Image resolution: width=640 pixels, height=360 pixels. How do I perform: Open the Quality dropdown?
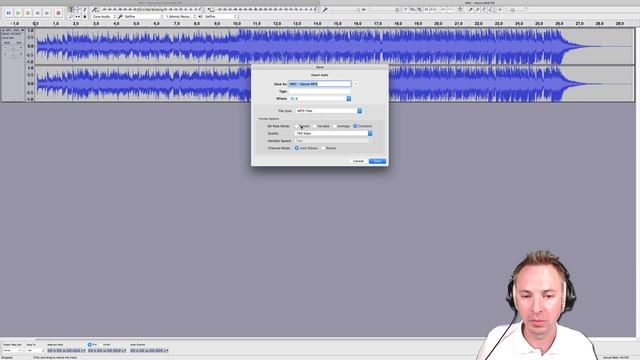point(333,133)
